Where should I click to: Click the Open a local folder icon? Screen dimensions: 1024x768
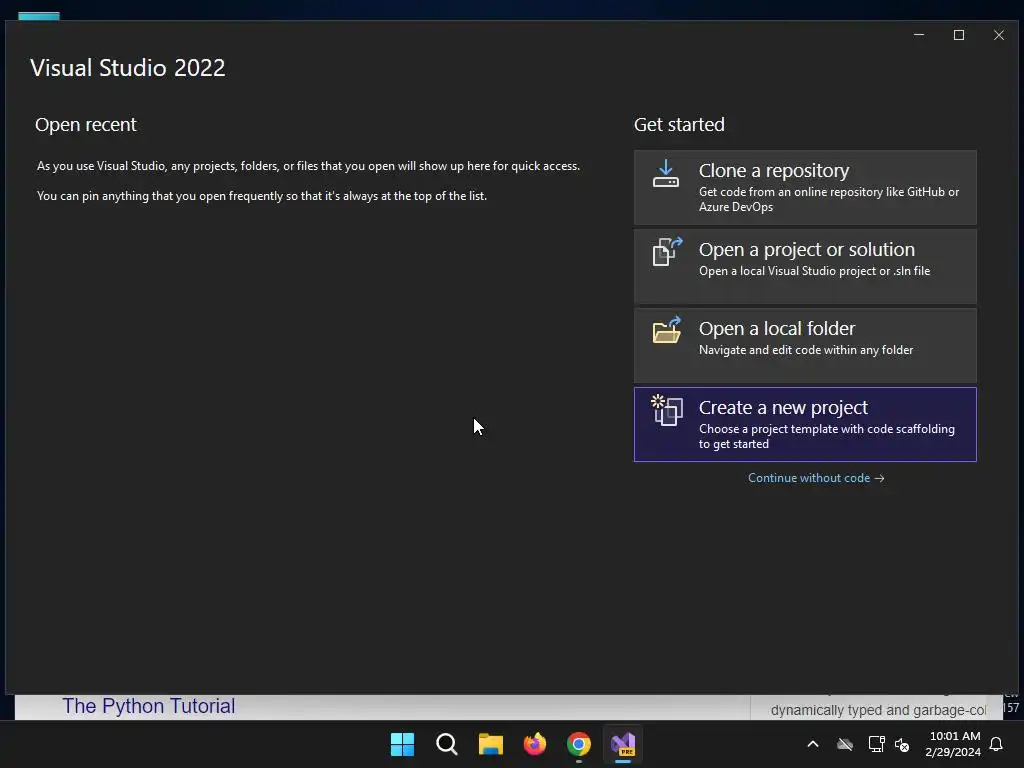pyautogui.click(x=667, y=330)
